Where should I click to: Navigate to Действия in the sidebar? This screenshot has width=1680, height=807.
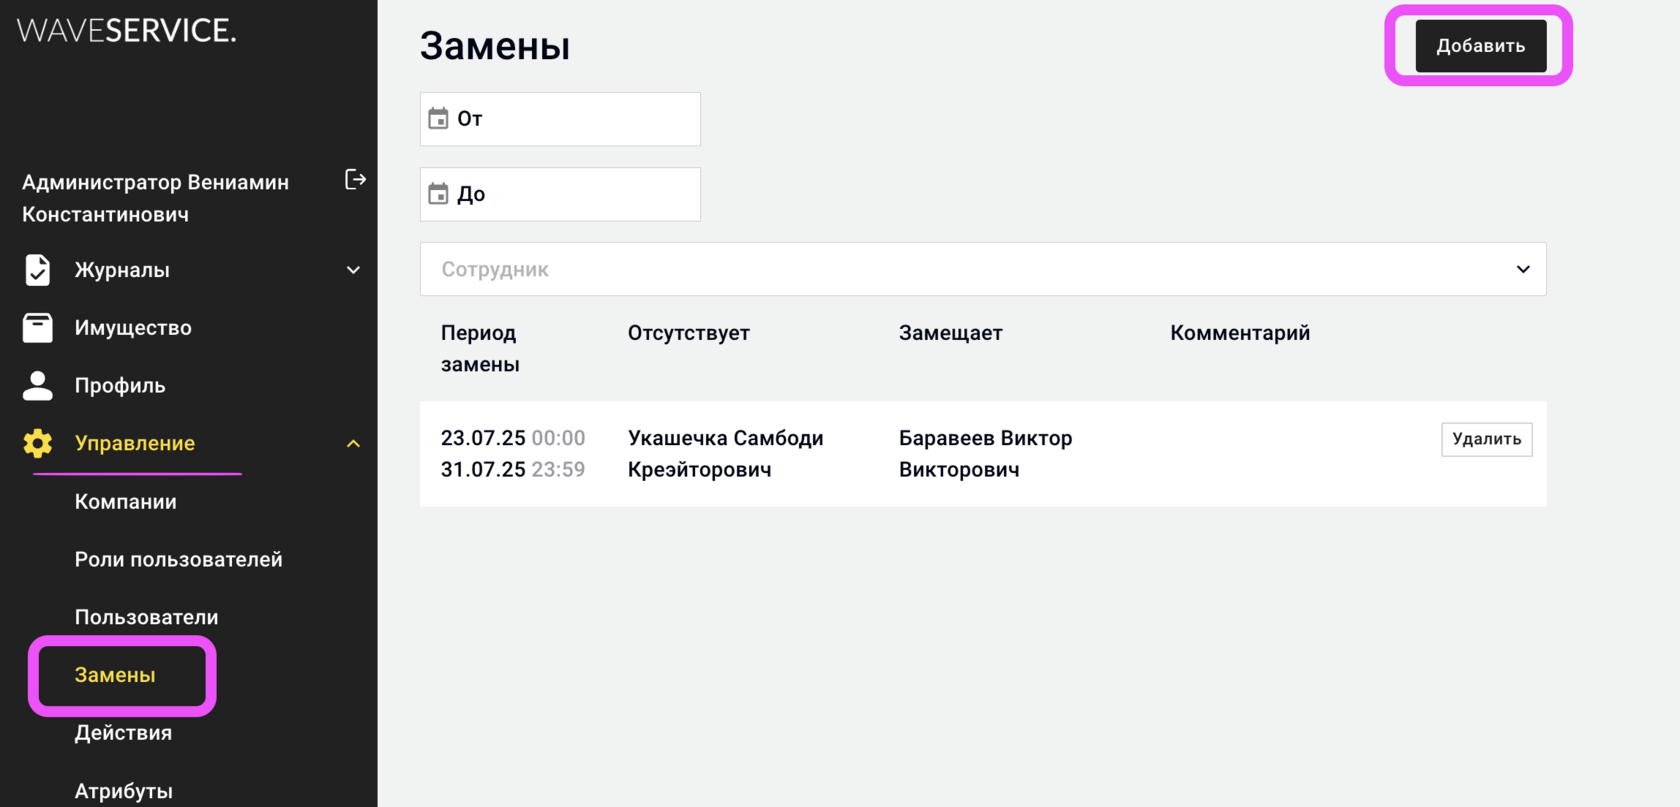(123, 733)
